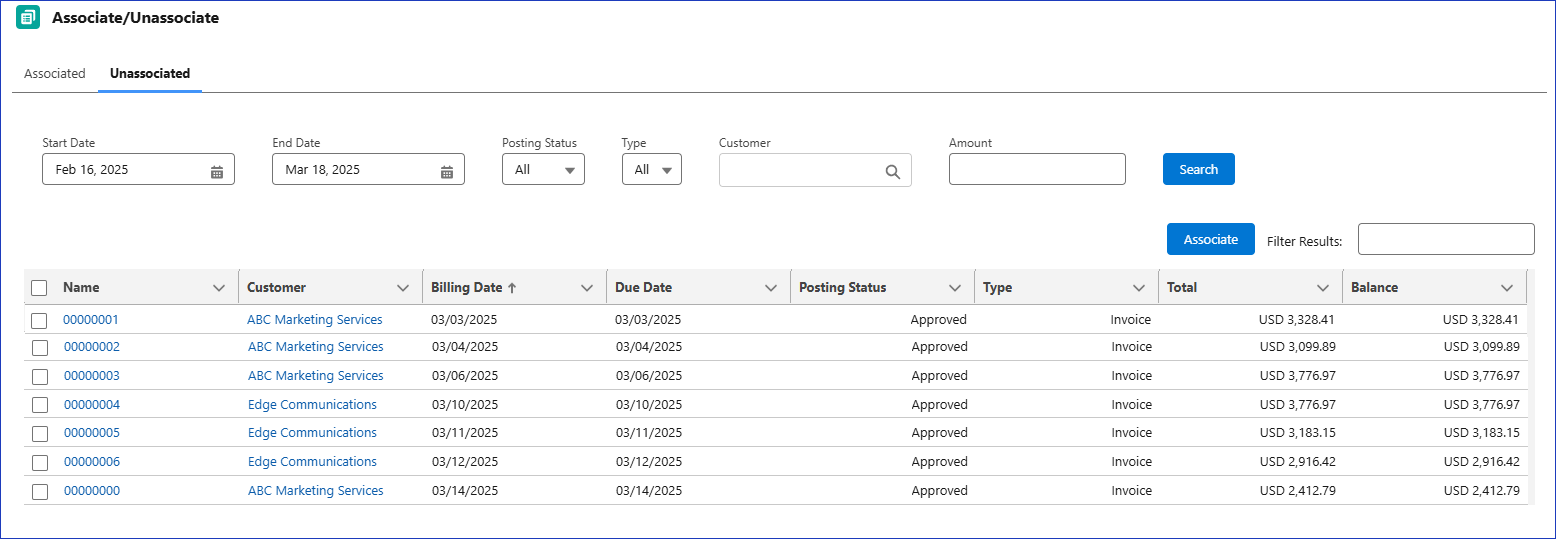The width and height of the screenshot is (1556, 539).
Task: Click the Customer field search magnifier icon
Action: (x=893, y=171)
